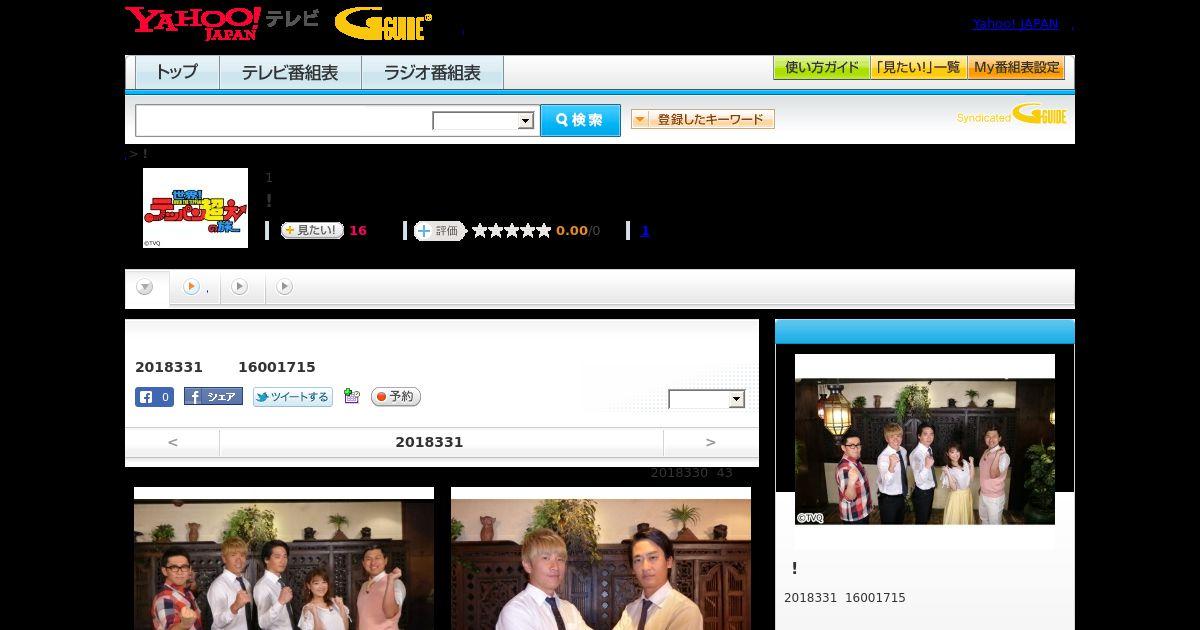Select the fifth rating star
The width and height of the screenshot is (1200, 630).
(x=544, y=231)
